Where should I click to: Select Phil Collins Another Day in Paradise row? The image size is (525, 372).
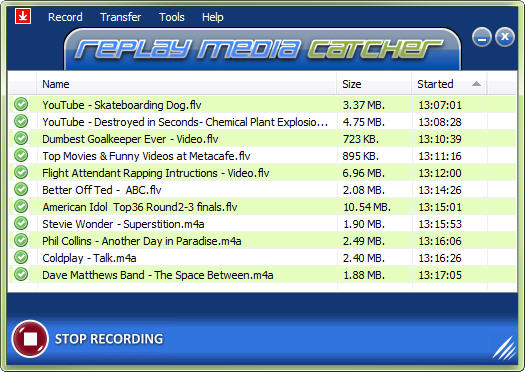point(262,241)
